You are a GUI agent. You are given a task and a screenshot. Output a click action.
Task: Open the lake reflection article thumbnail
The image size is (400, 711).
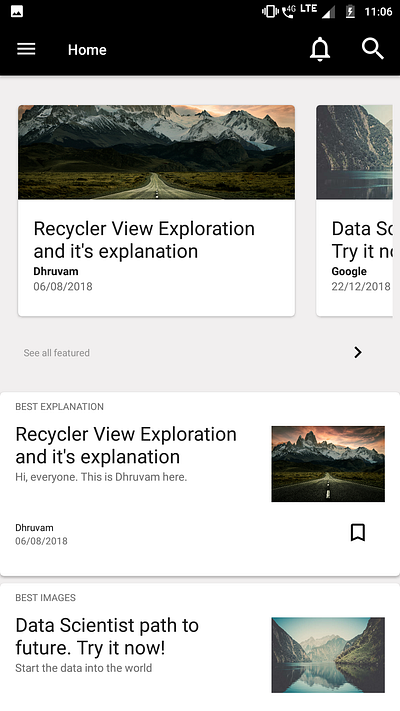tap(328, 655)
